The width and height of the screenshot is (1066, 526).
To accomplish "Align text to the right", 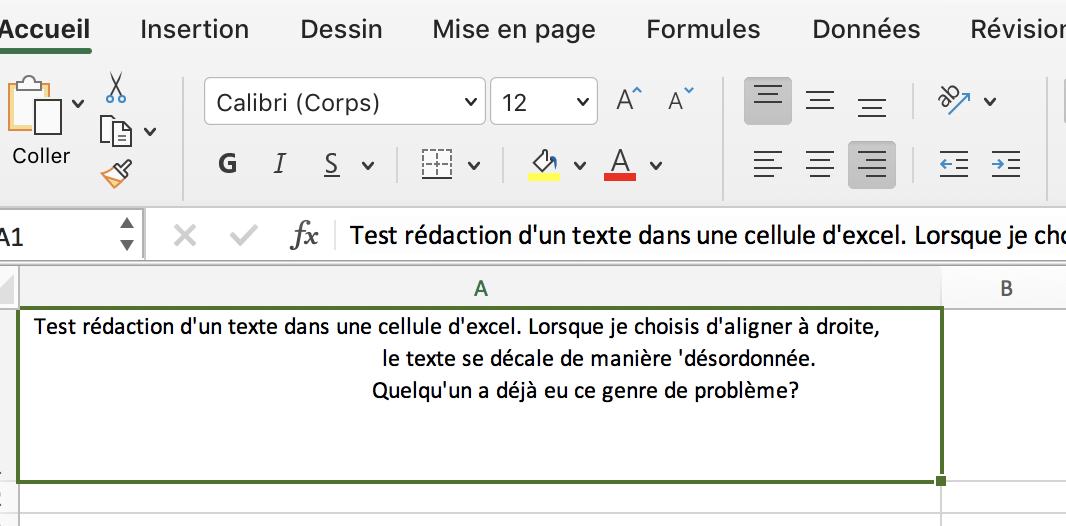I will pyautogui.click(x=872, y=164).
